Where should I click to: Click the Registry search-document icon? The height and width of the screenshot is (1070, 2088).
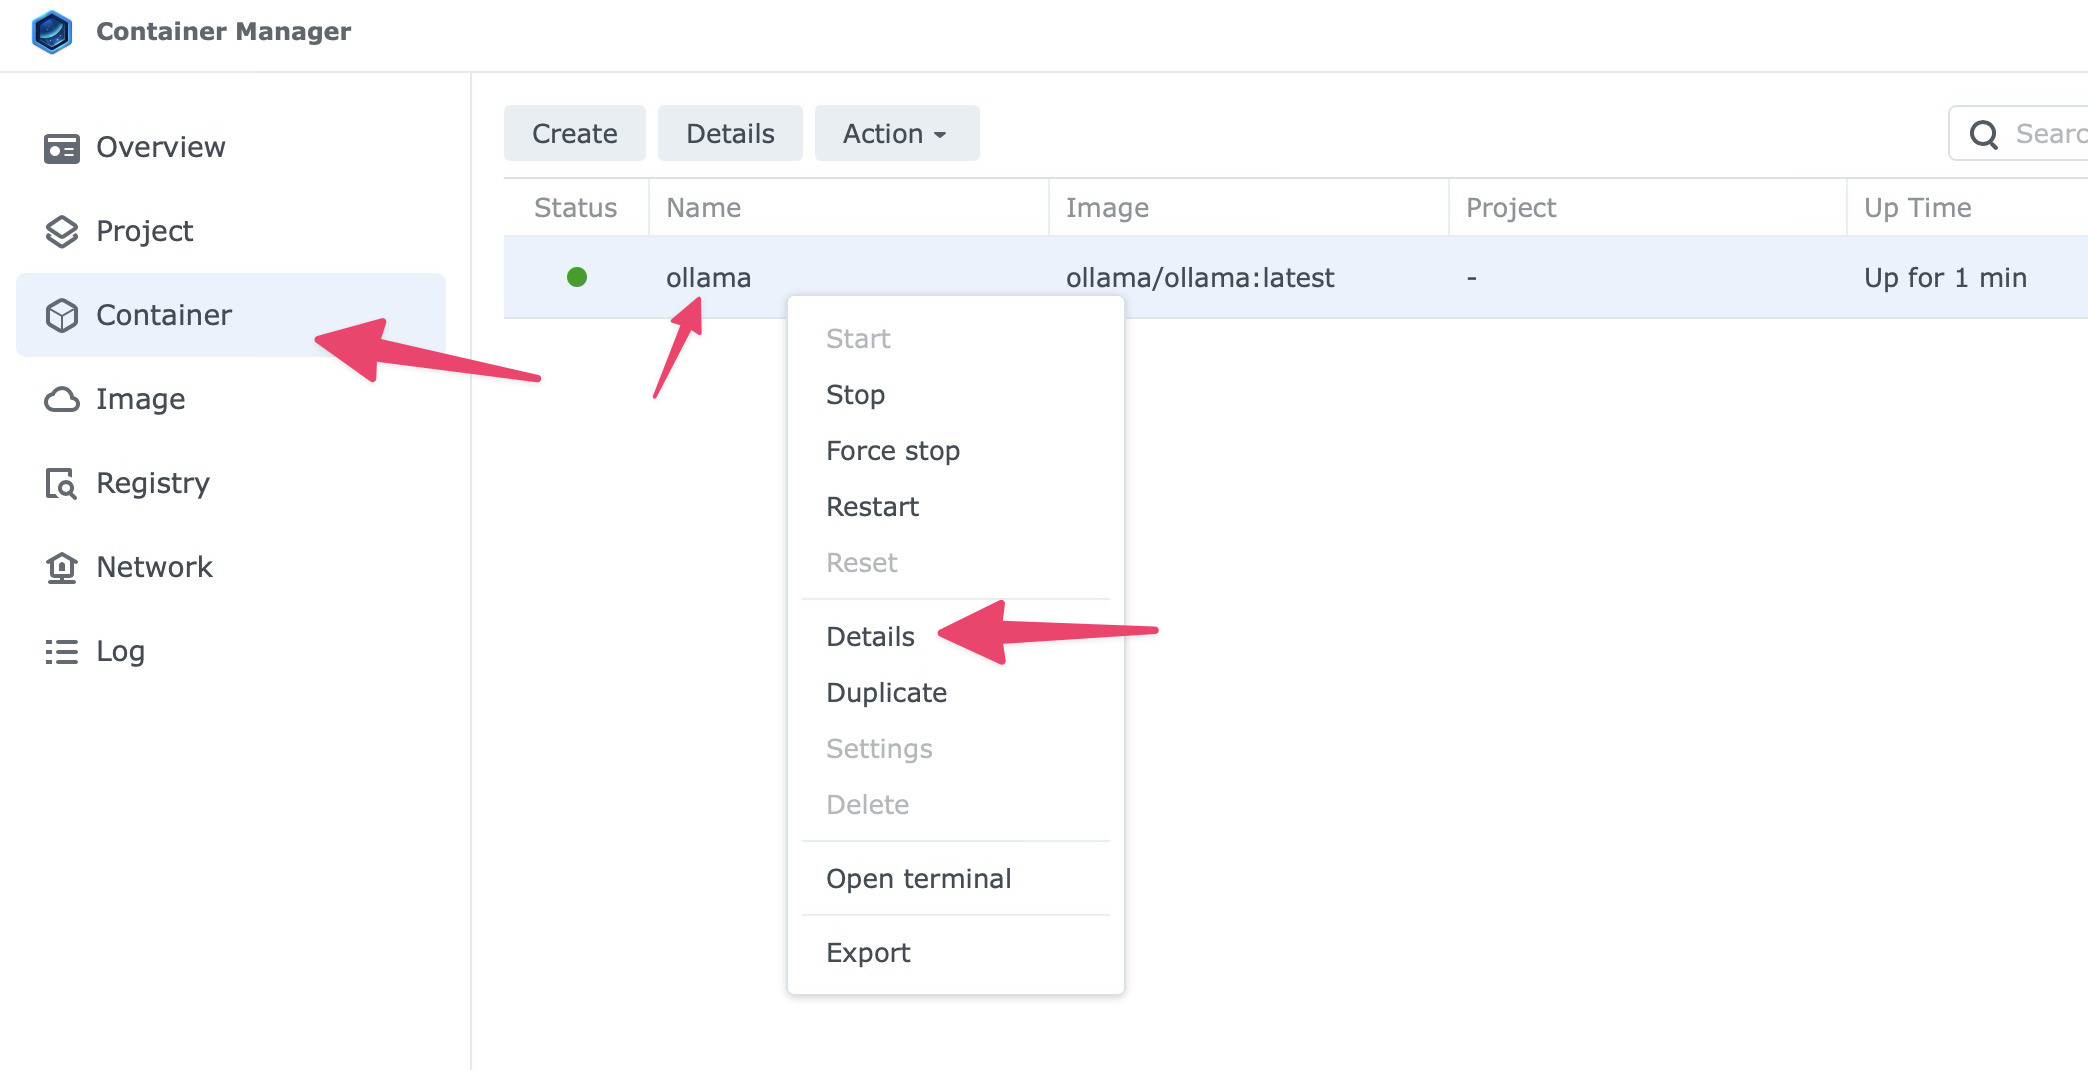[x=62, y=484]
